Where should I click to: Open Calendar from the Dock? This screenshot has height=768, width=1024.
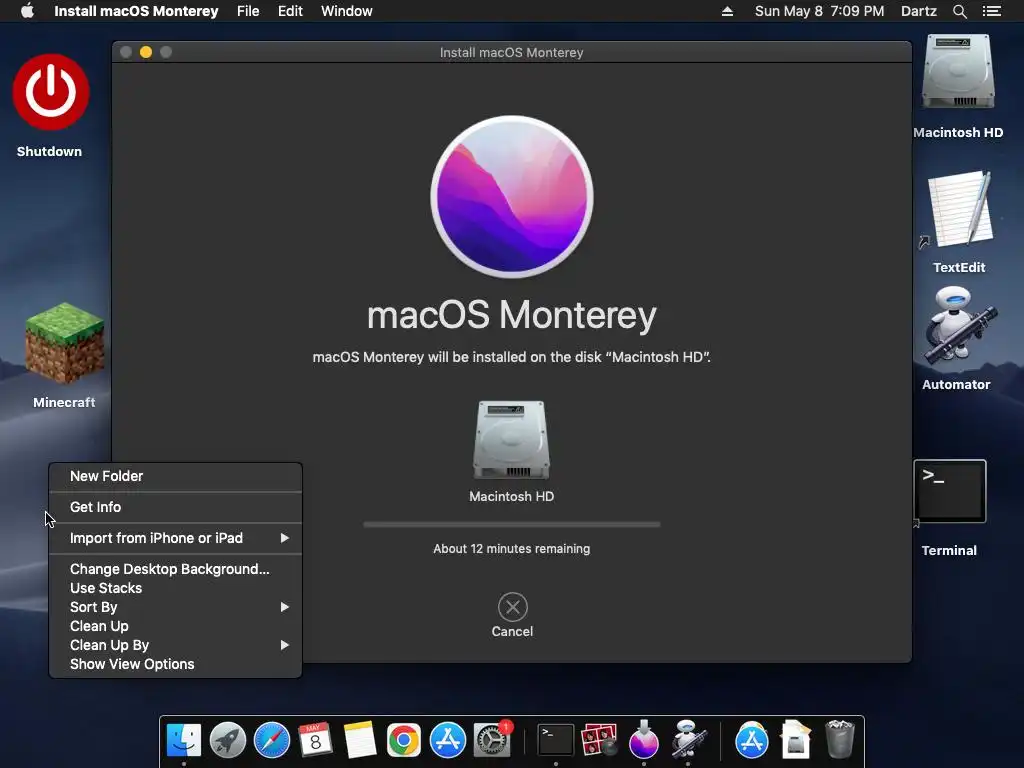pos(315,740)
